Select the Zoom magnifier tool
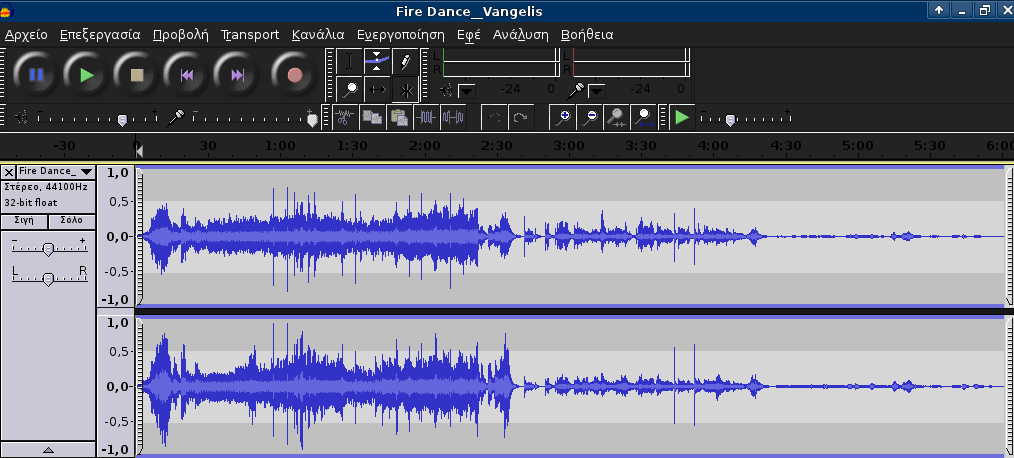 [350, 89]
